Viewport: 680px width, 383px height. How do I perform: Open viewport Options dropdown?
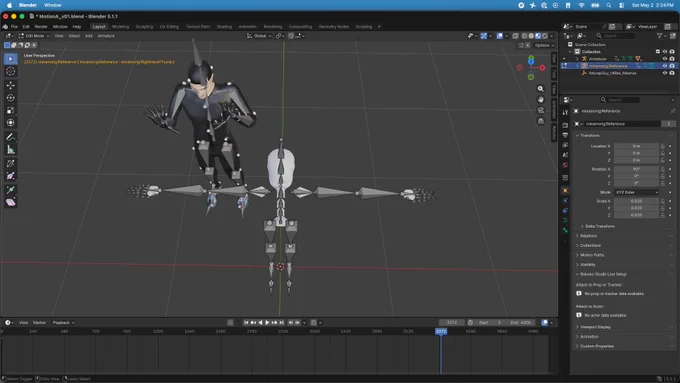pos(544,45)
